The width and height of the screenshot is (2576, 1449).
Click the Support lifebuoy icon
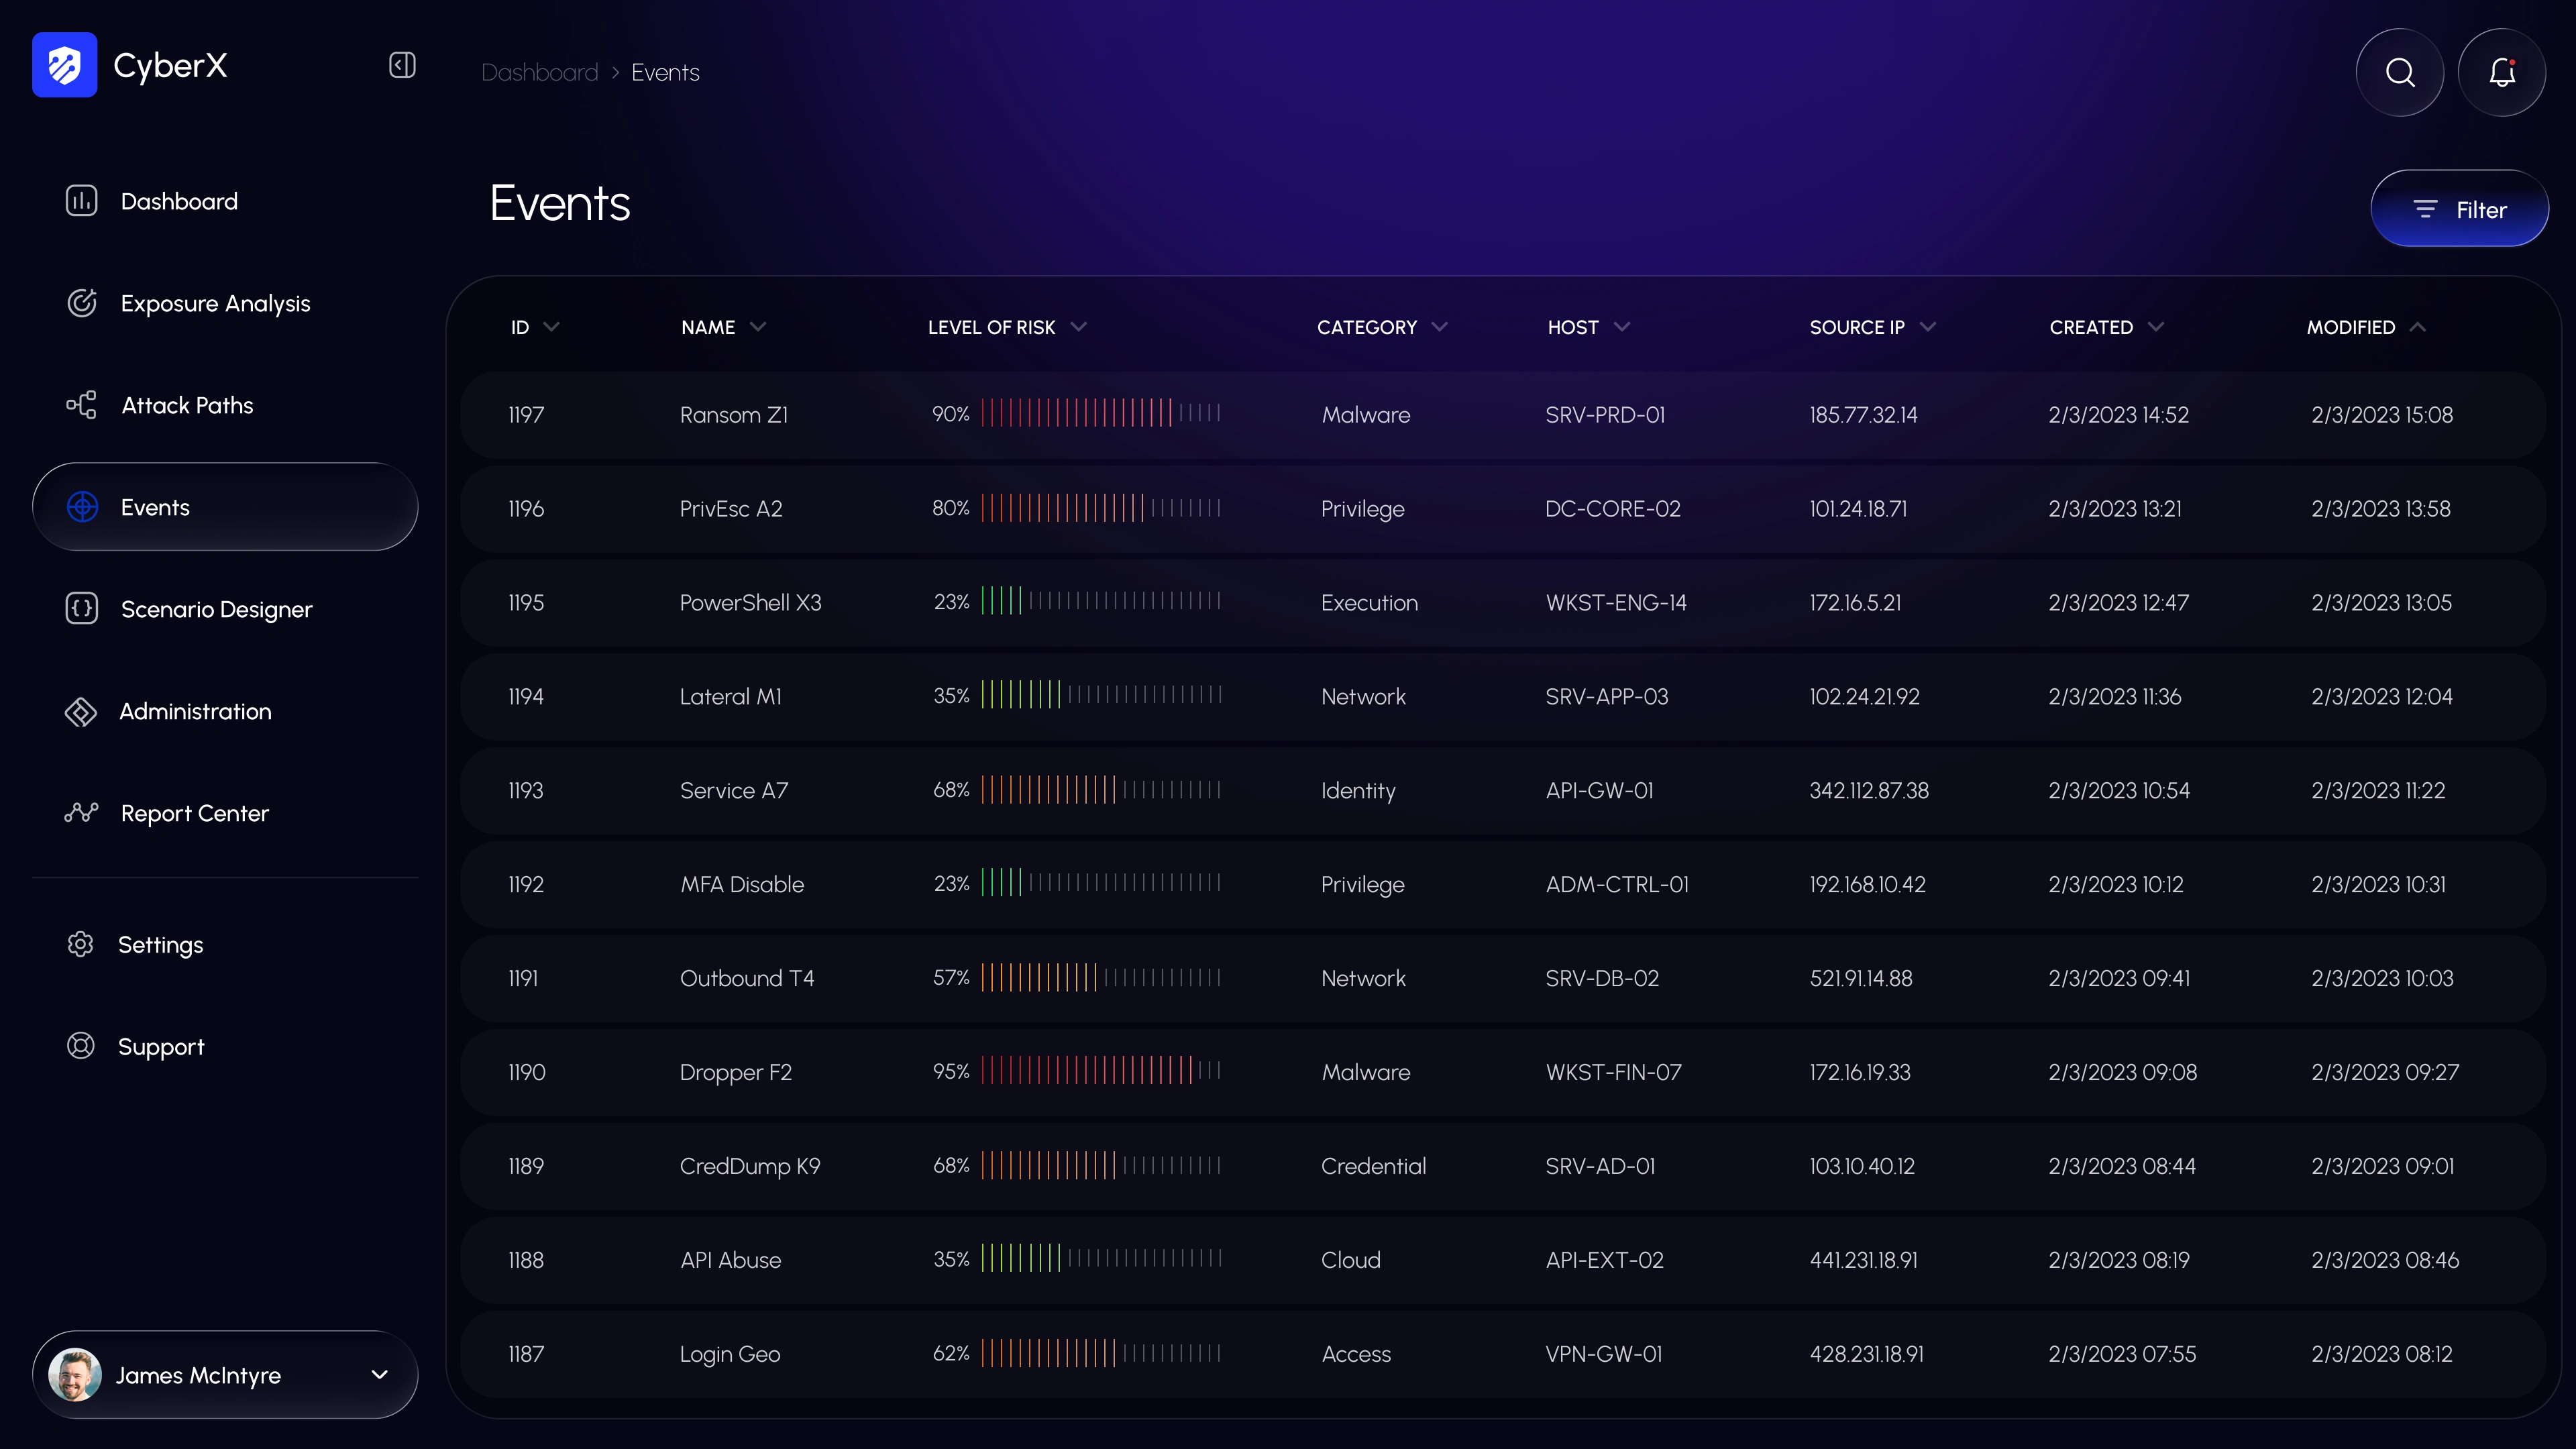(81, 1046)
